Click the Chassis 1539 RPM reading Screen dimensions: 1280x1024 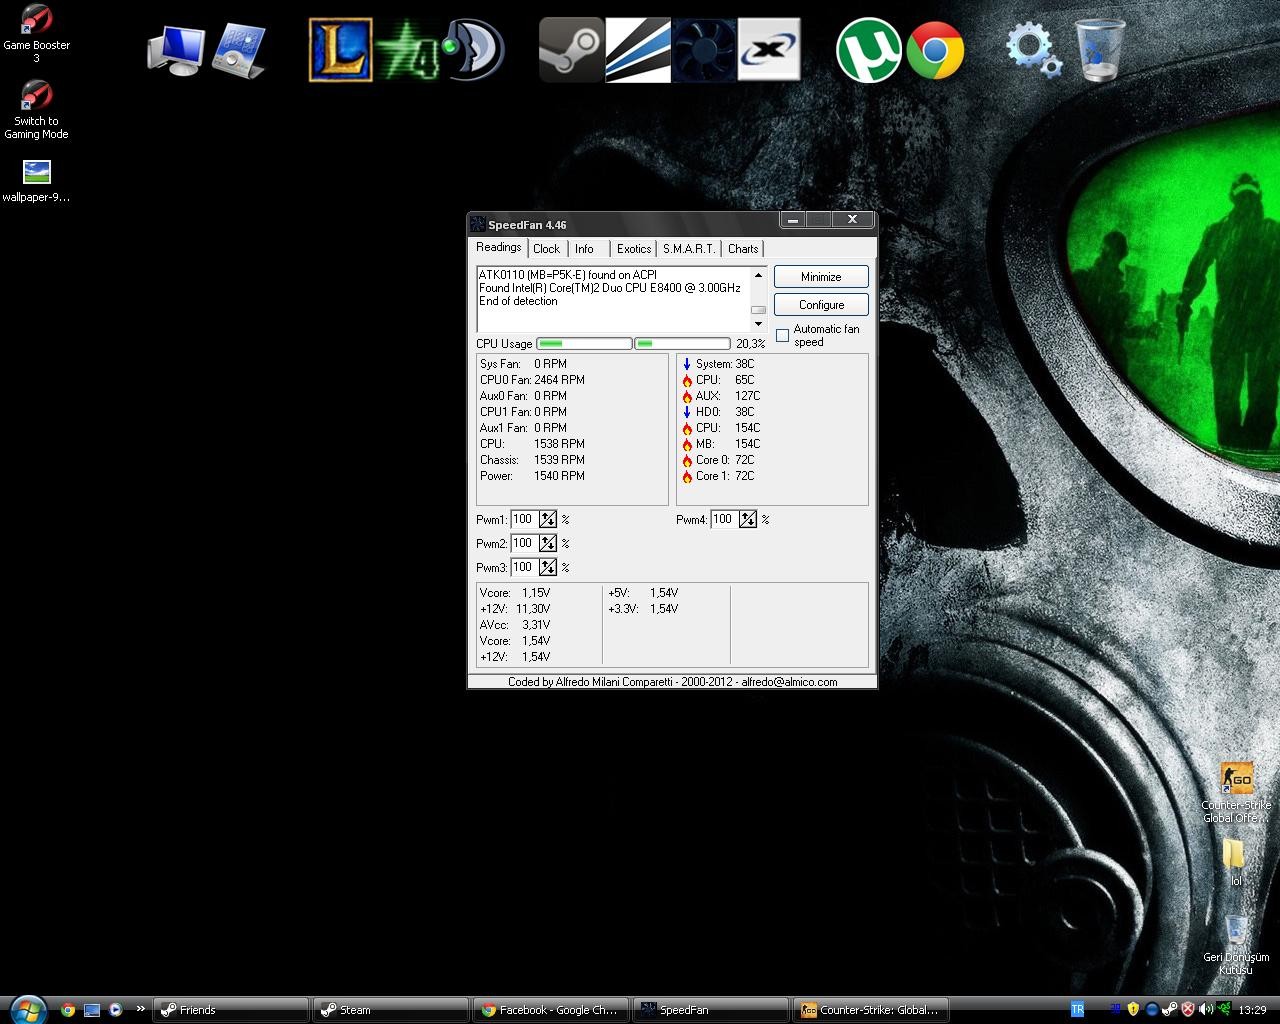(532, 460)
